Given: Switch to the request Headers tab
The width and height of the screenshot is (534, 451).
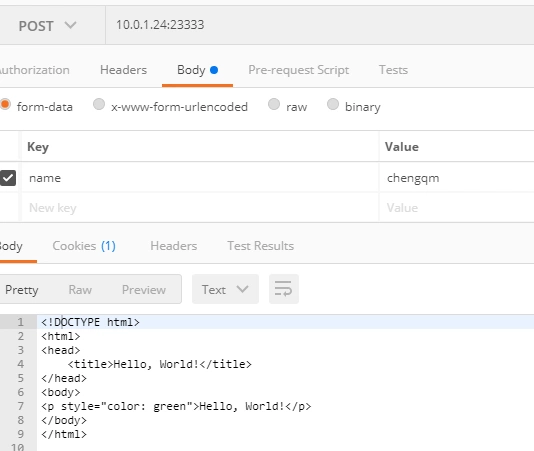Looking at the screenshot, I should click(123, 70).
